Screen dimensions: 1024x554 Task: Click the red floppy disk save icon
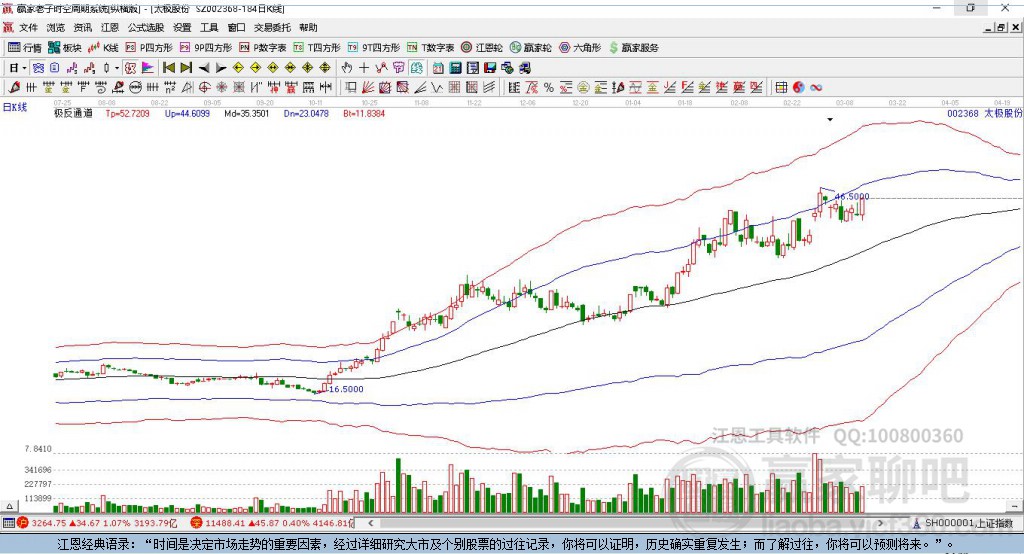coord(490,67)
